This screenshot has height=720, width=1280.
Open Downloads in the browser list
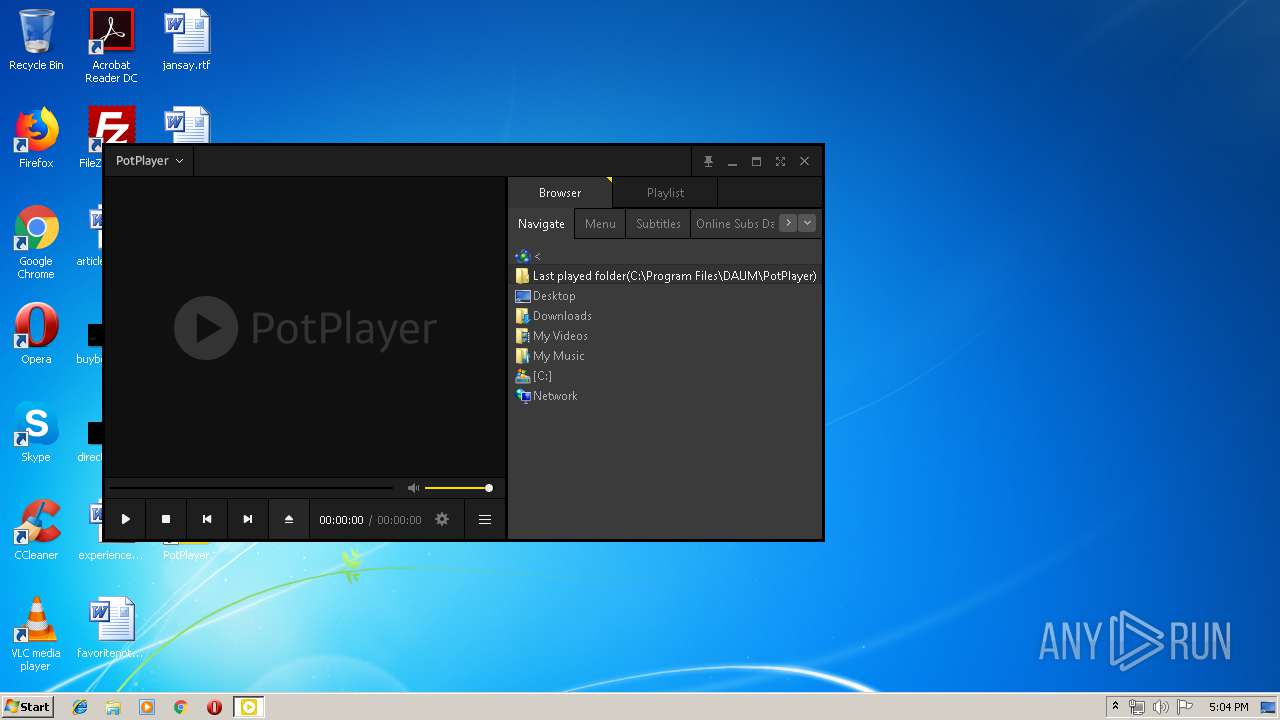pos(666,316)
